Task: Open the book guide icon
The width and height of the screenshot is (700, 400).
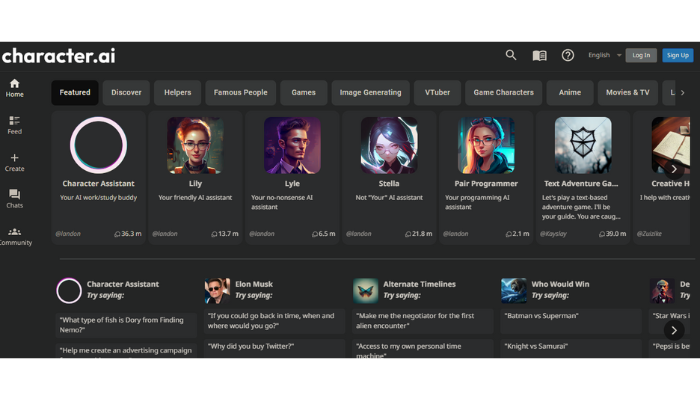Action: point(539,55)
